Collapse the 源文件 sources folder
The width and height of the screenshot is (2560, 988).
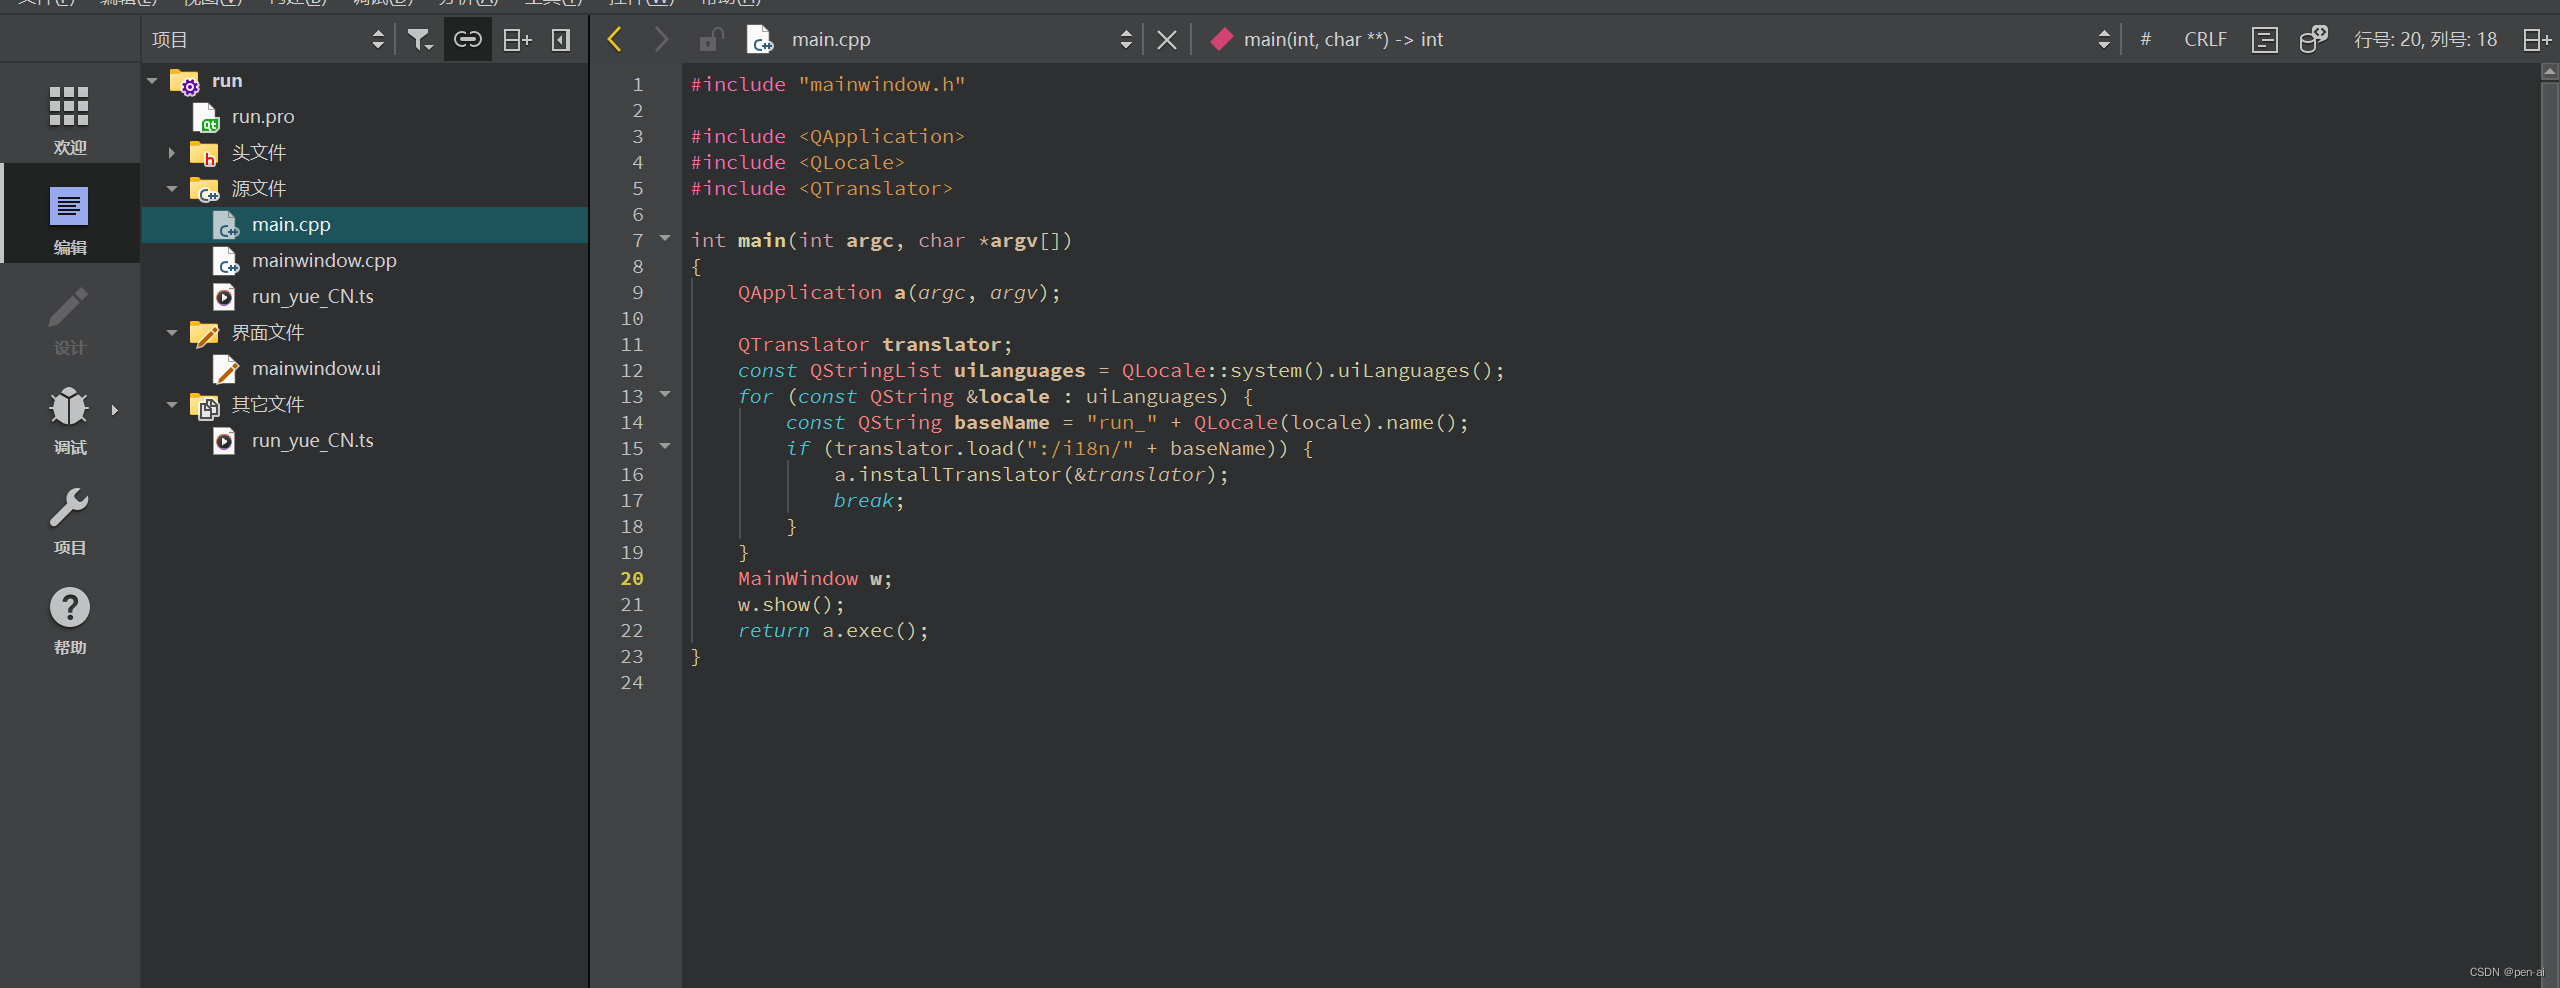[x=172, y=189]
